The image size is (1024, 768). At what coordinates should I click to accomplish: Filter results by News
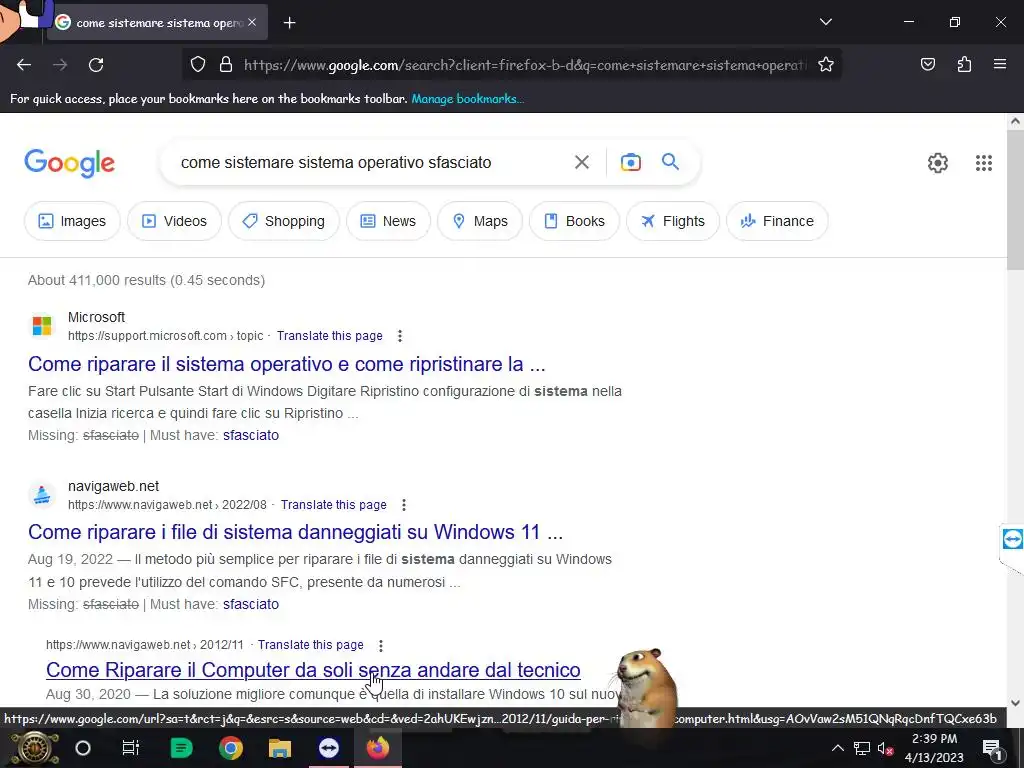388,221
